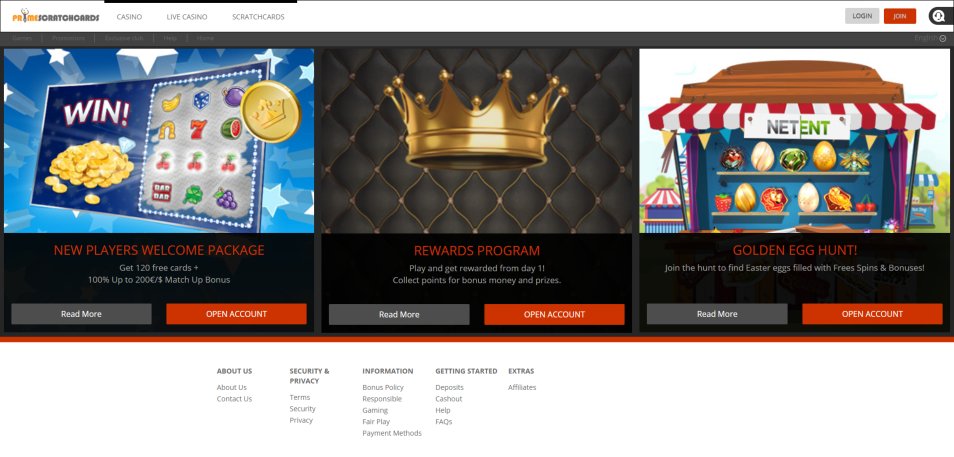Open account under Golden Egg Hunt
Image resolution: width=954 pixels, height=457 pixels.
pos(872,314)
